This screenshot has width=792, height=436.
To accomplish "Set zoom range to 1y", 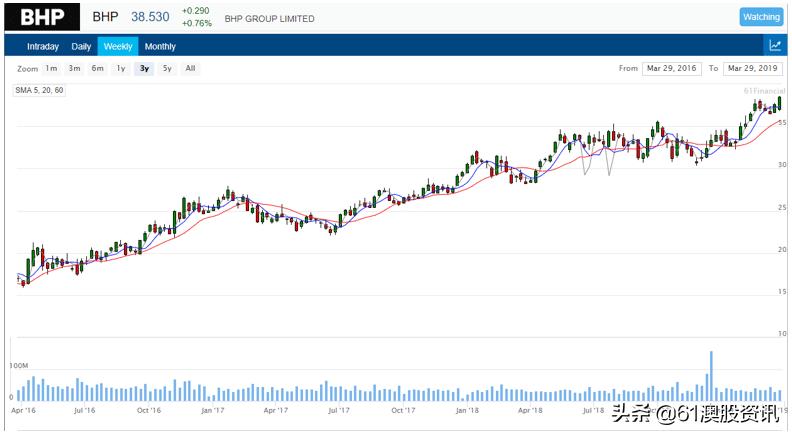I will [121, 68].
